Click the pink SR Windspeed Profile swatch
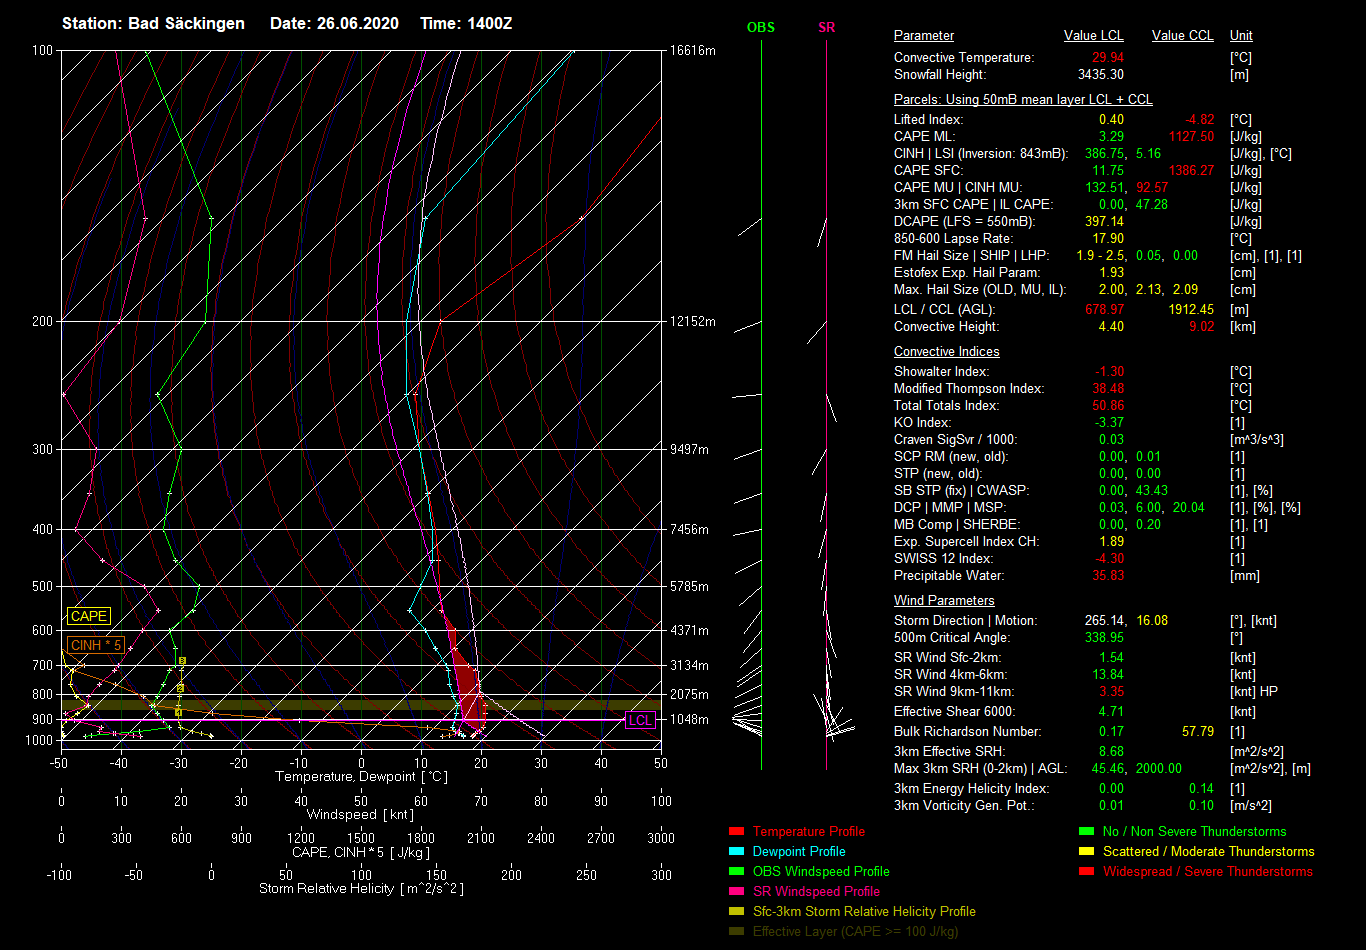1366x950 pixels. click(x=736, y=892)
